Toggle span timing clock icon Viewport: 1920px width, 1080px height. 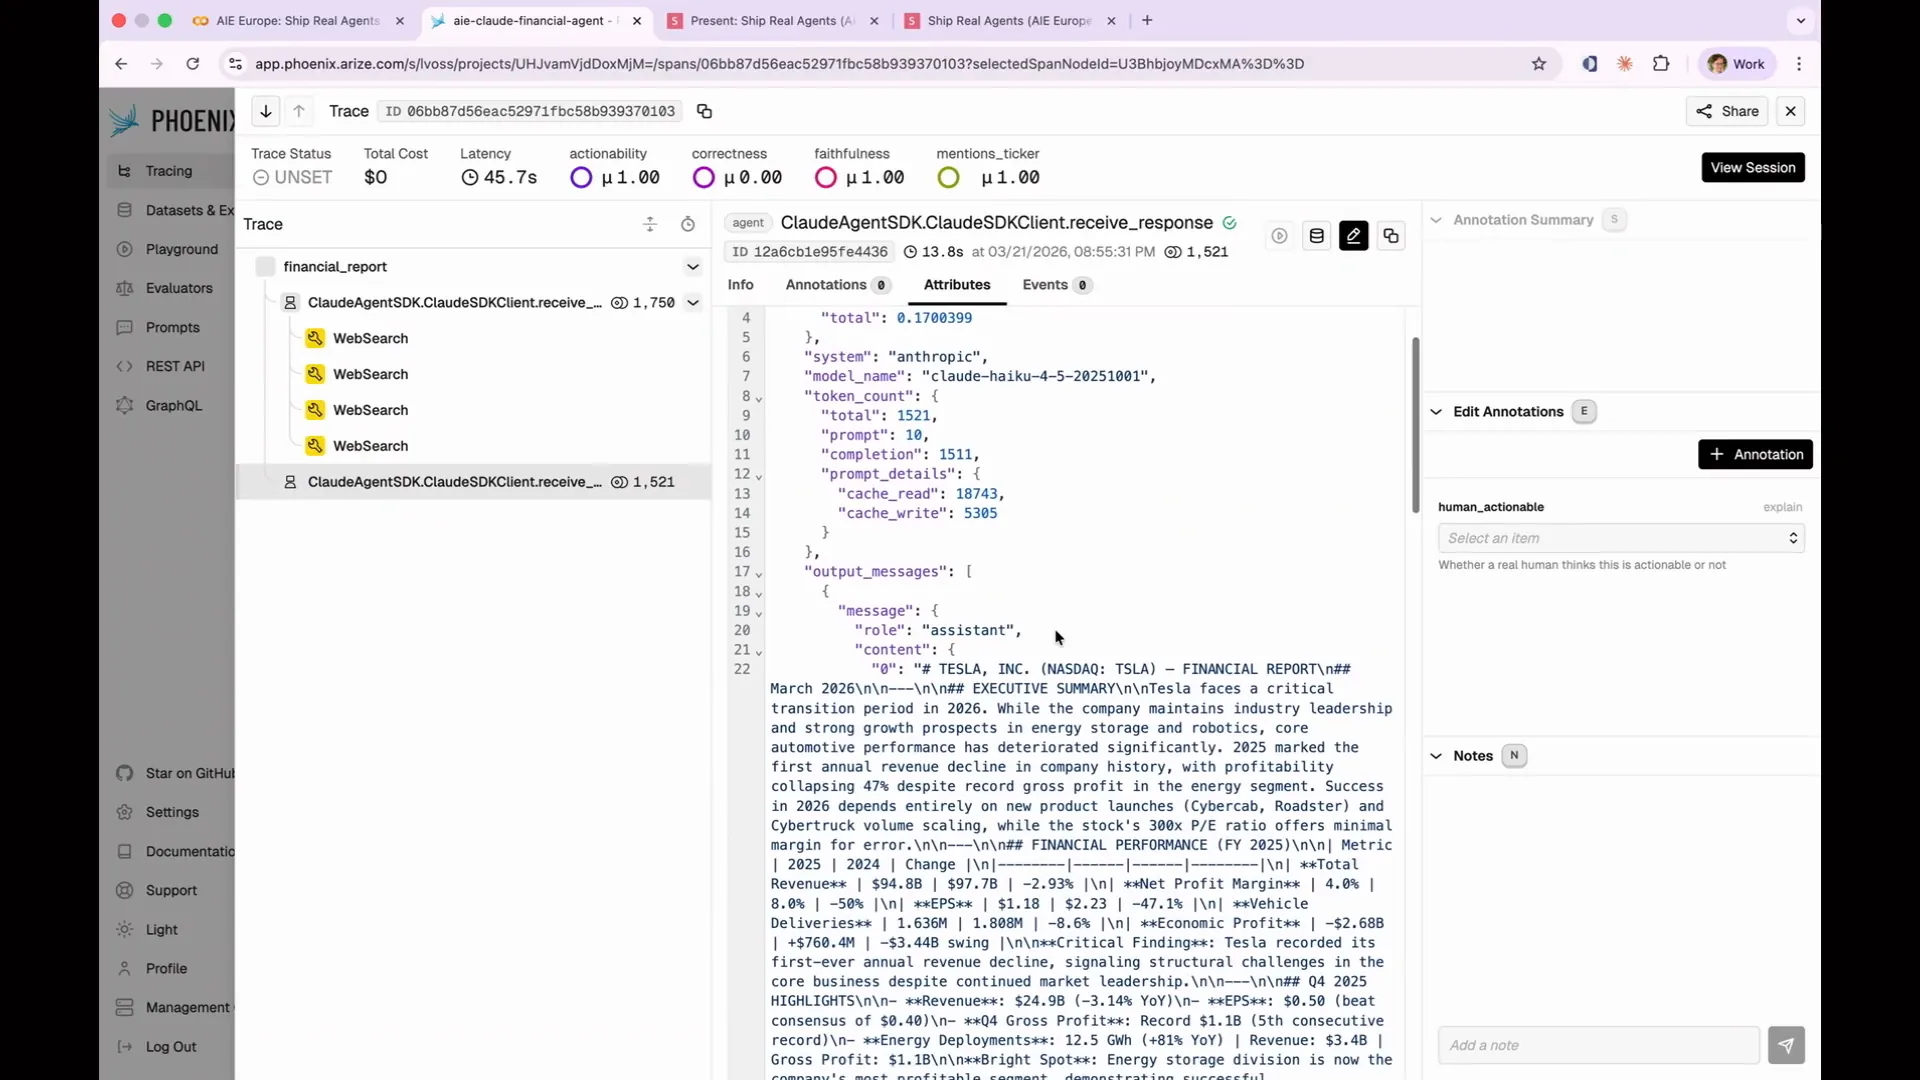pyautogui.click(x=688, y=224)
